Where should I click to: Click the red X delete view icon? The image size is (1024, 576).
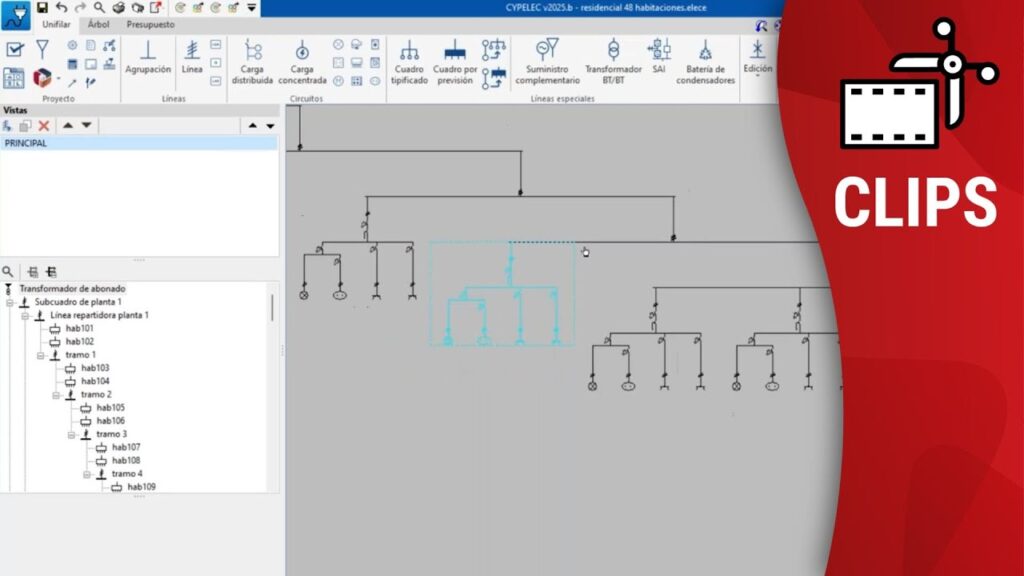[44, 126]
